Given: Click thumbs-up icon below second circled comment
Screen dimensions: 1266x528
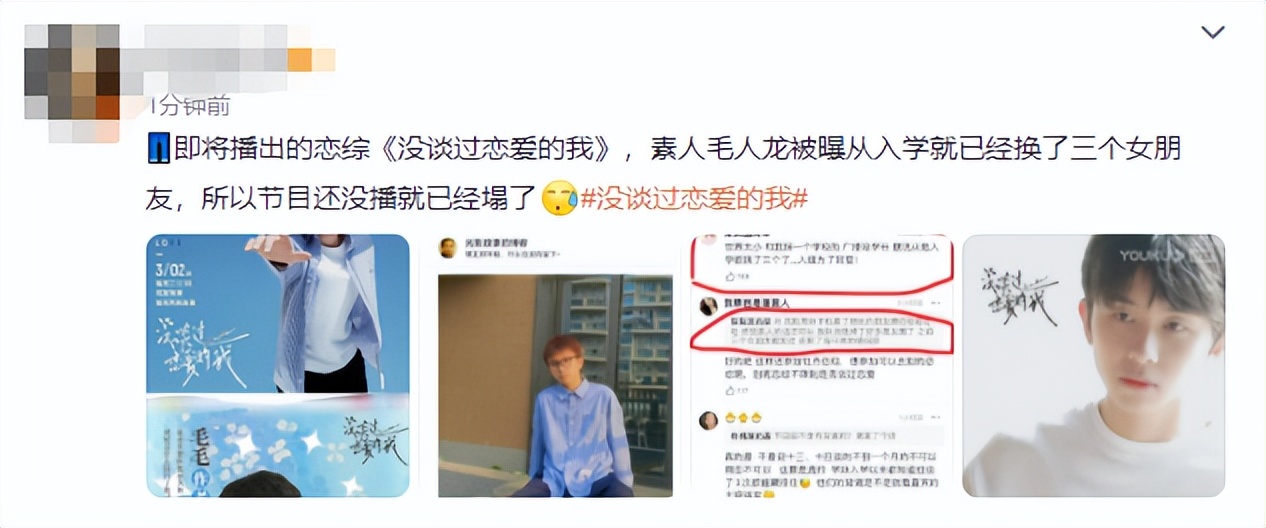Looking at the screenshot, I should [729, 390].
